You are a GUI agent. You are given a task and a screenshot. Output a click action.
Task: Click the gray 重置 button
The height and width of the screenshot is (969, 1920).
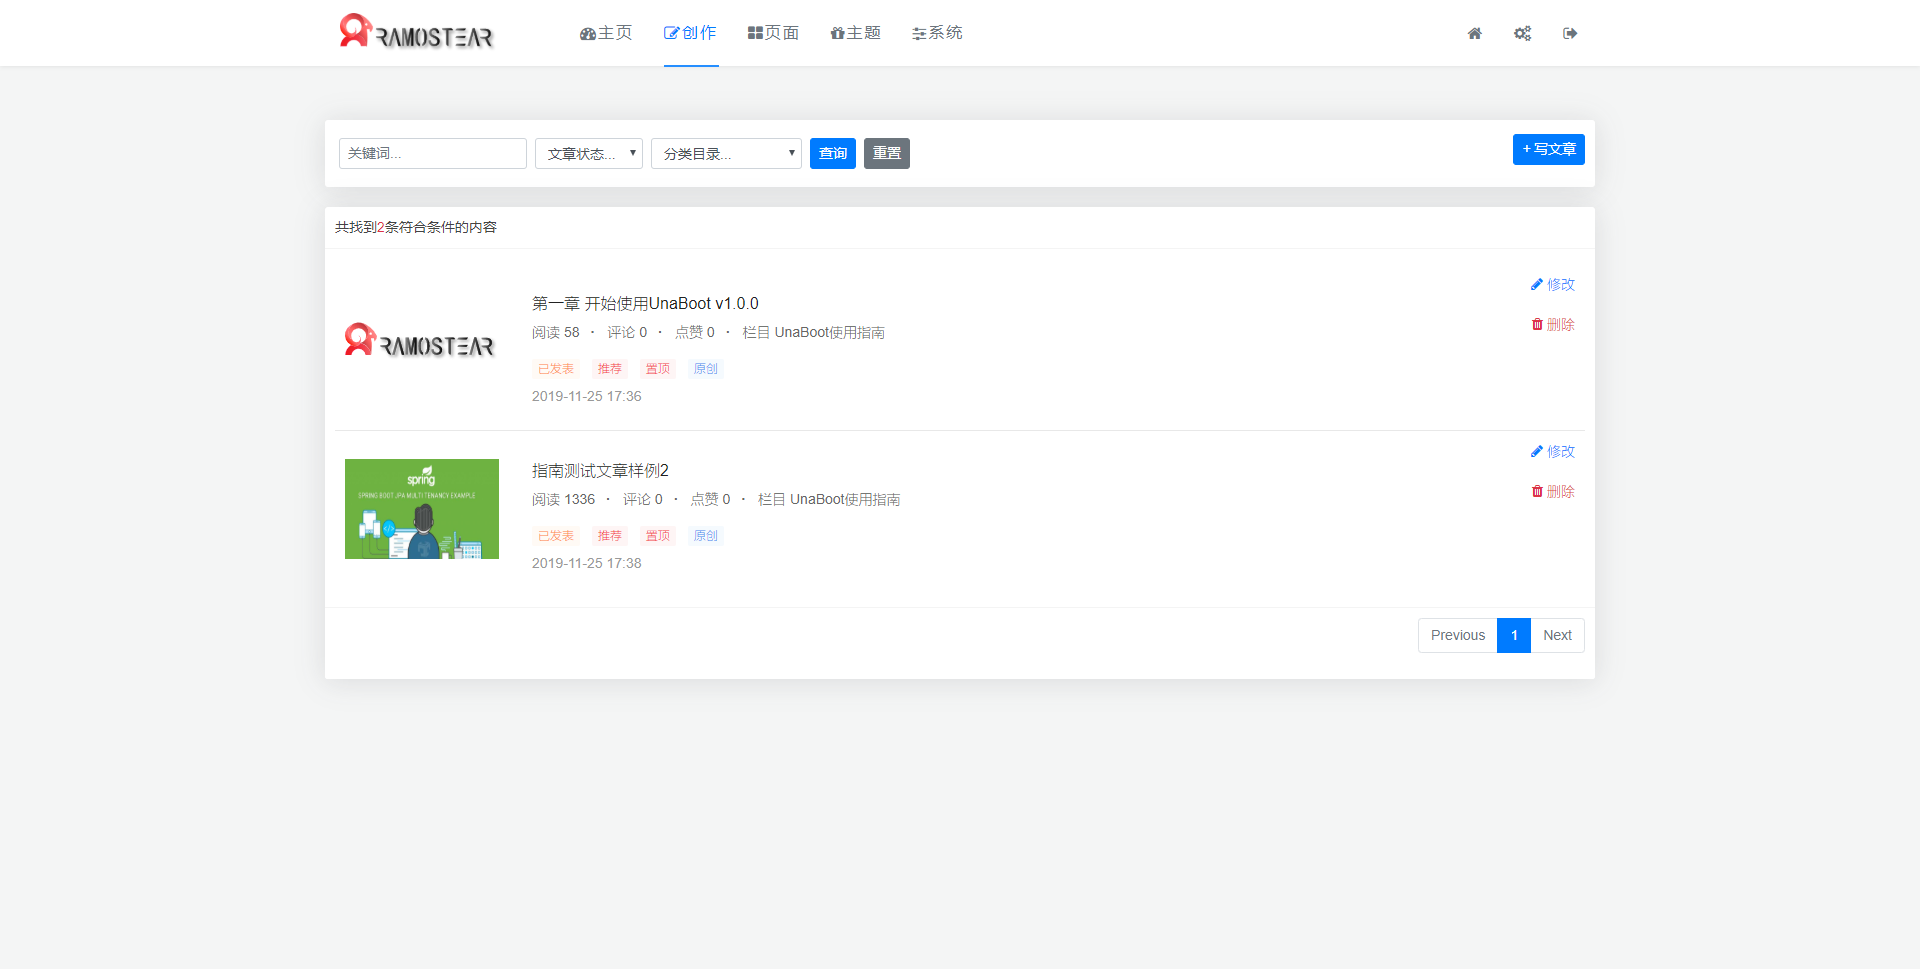(x=887, y=154)
